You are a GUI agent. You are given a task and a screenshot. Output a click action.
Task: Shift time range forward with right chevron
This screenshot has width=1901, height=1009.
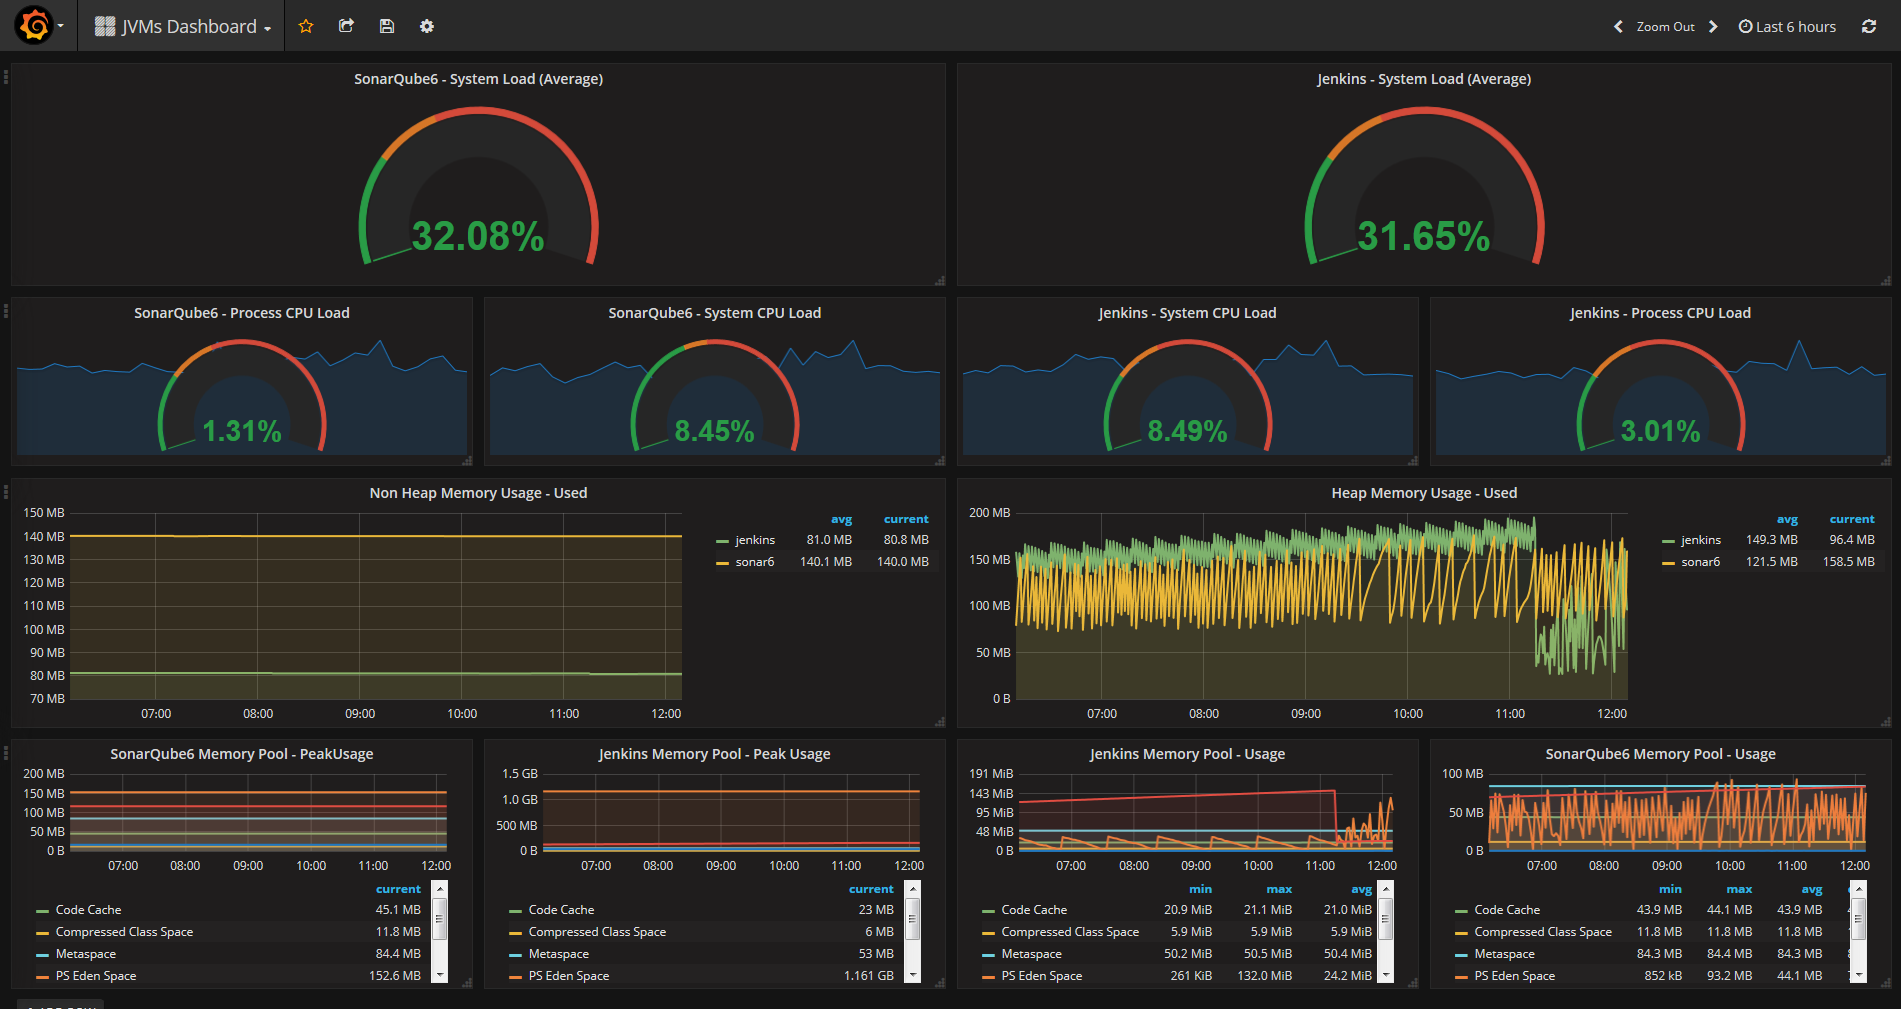(1713, 27)
